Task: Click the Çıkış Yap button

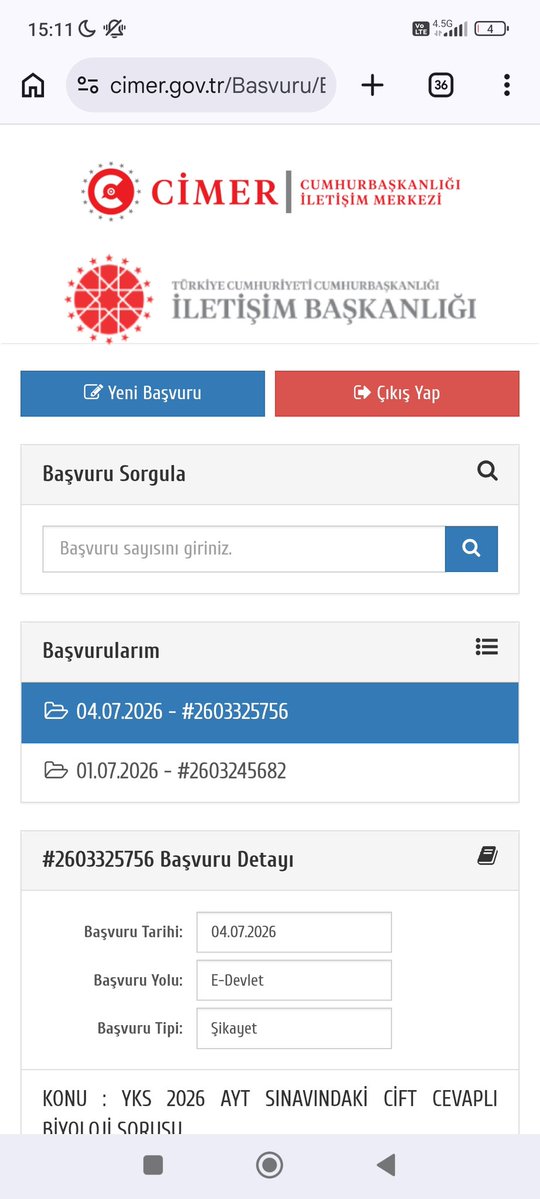Action: tap(397, 393)
